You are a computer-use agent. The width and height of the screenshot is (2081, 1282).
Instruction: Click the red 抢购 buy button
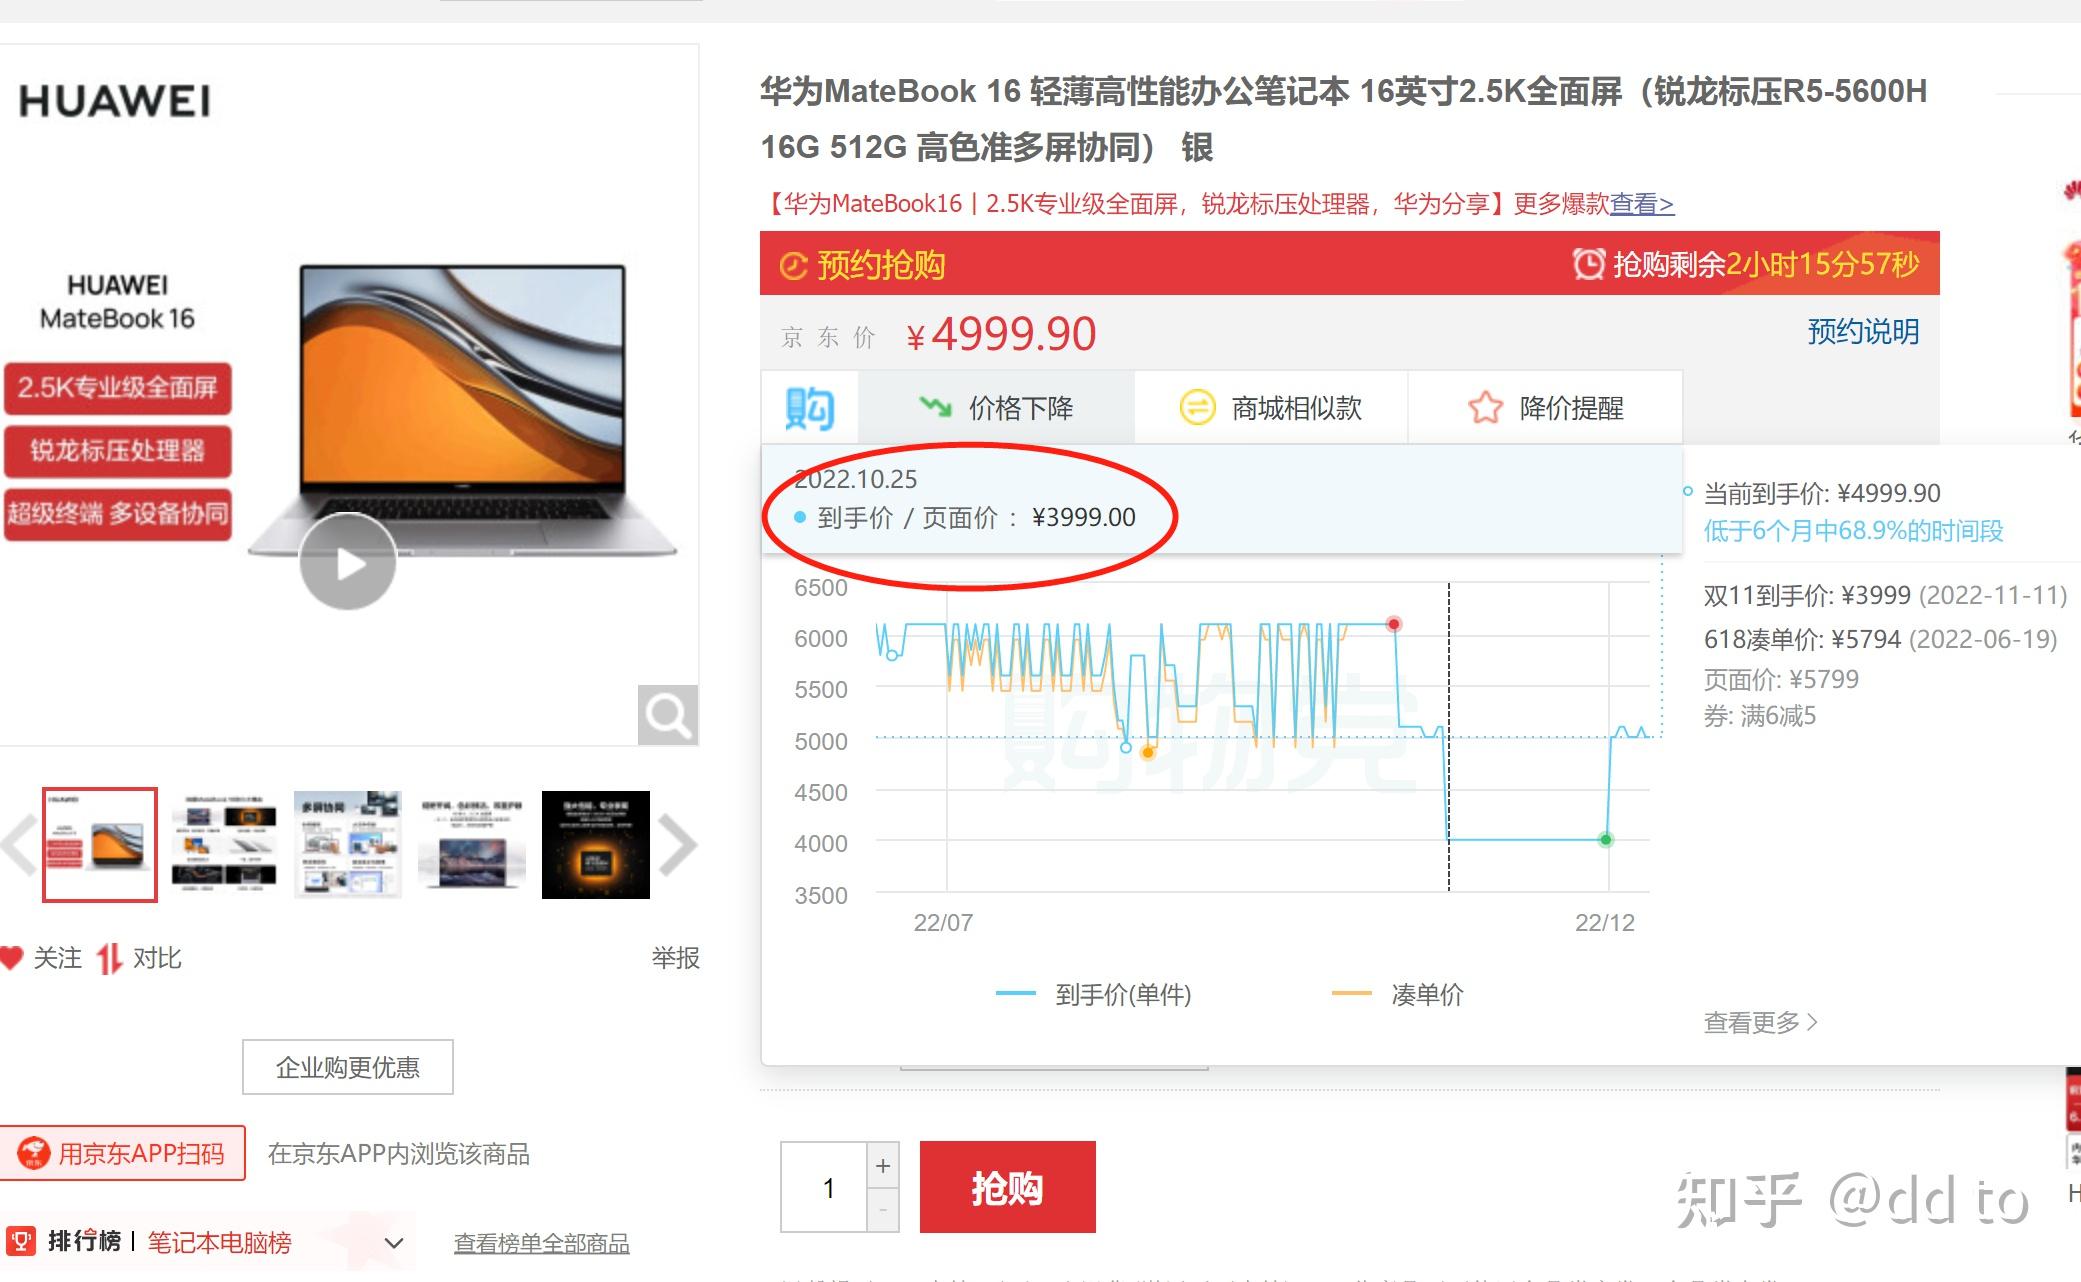[1008, 1187]
